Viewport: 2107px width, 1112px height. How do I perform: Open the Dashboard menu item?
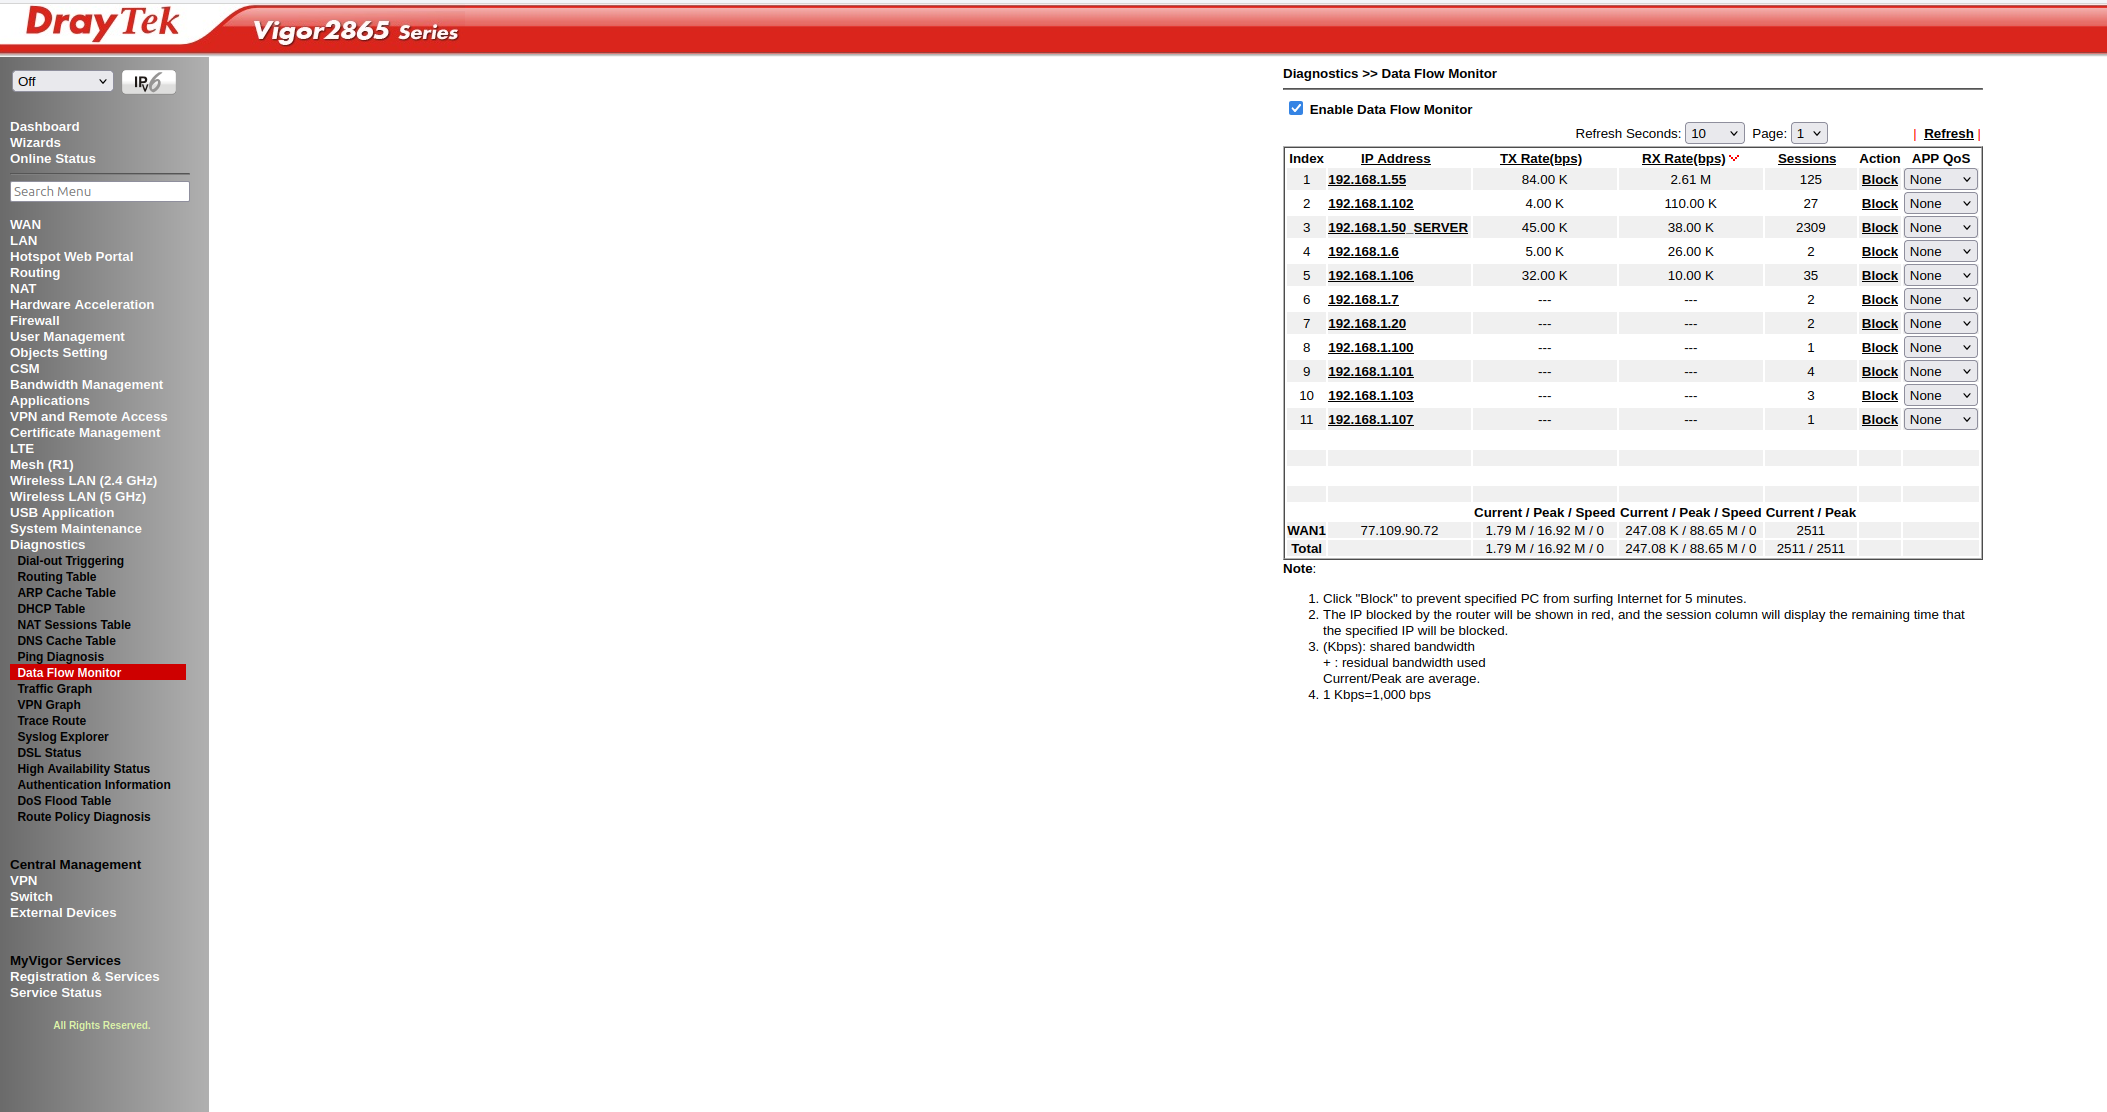pos(44,127)
